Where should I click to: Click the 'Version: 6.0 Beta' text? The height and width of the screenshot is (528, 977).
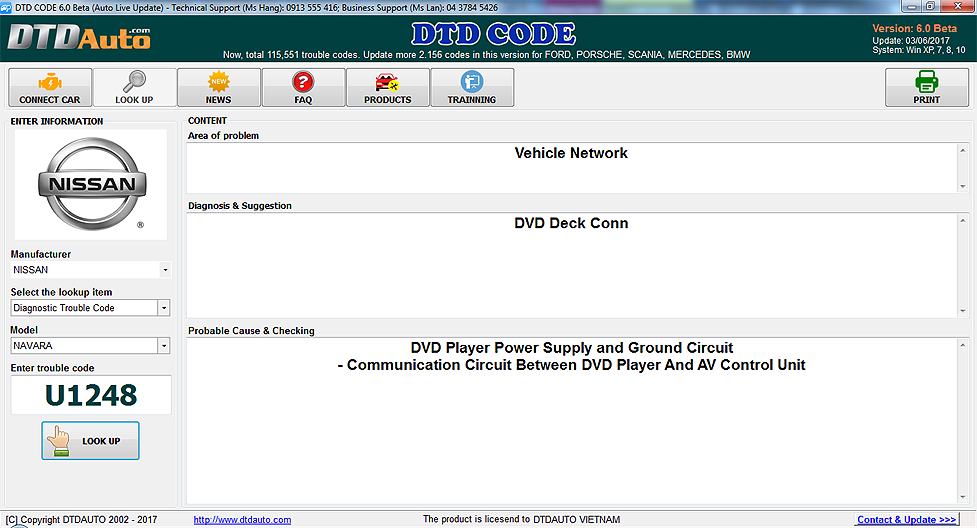tap(914, 29)
